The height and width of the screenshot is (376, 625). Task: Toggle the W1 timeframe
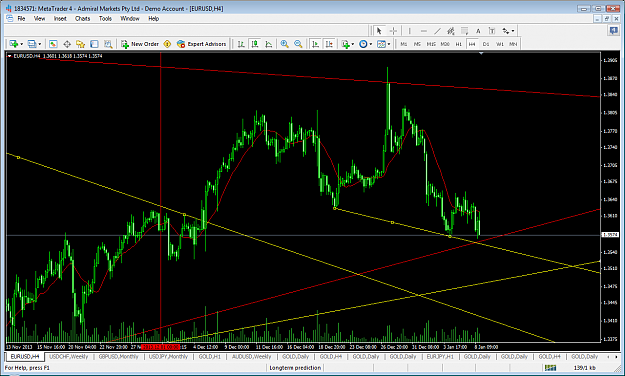[500, 44]
